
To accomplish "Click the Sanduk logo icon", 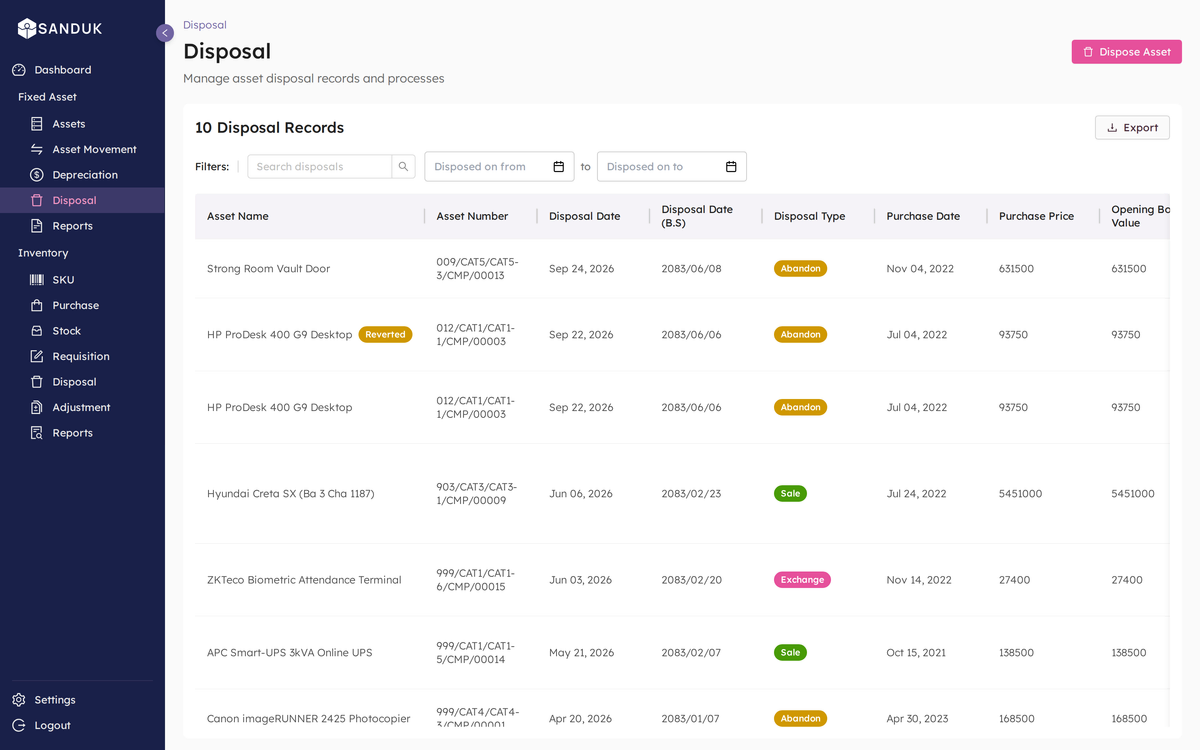I will pyautogui.click(x=27, y=29).
